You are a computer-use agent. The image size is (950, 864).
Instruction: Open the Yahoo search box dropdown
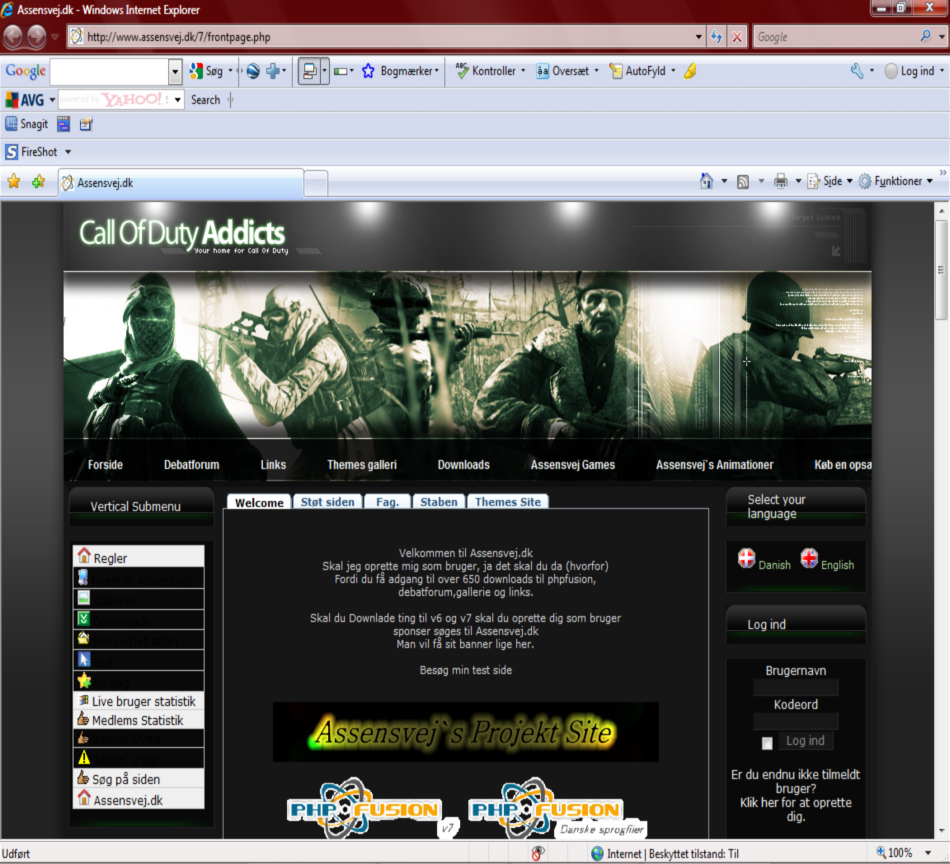(x=178, y=99)
